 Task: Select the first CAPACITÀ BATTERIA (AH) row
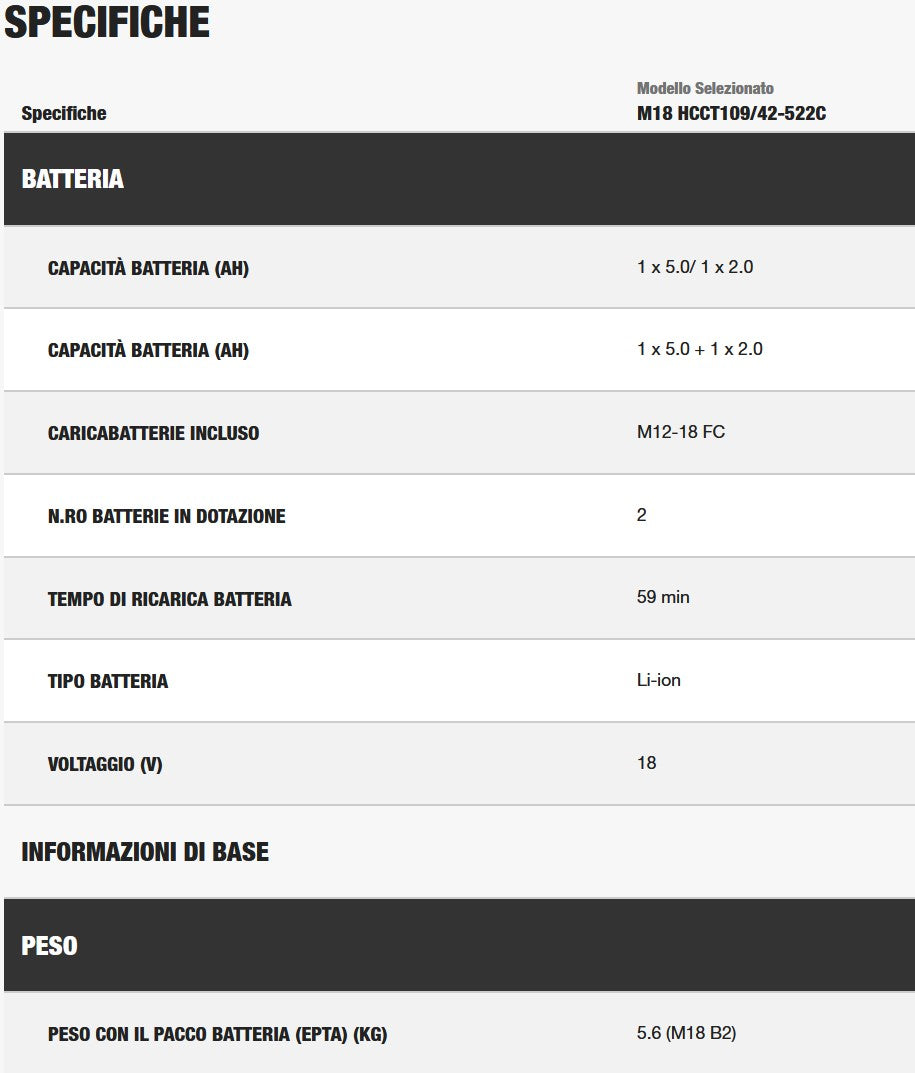tap(459, 267)
